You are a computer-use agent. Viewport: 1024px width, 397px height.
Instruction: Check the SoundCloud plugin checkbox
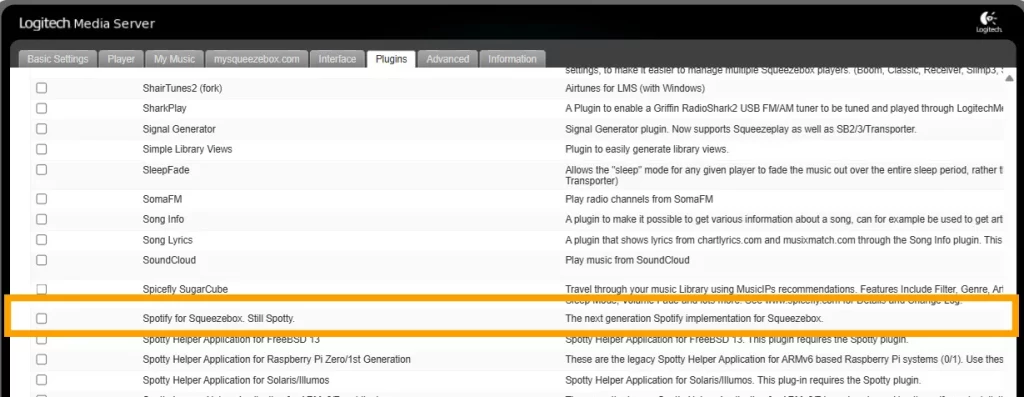tap(42, 260)
